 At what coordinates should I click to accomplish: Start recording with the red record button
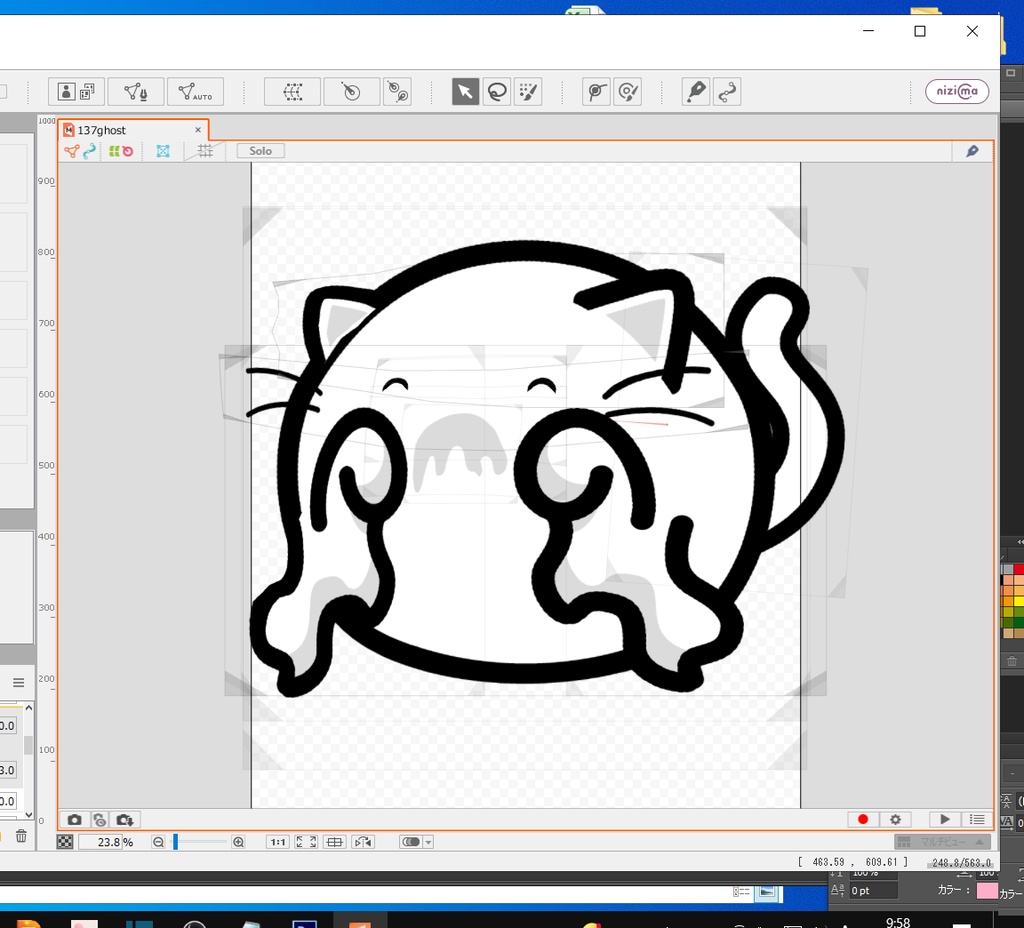coord(863,819)
